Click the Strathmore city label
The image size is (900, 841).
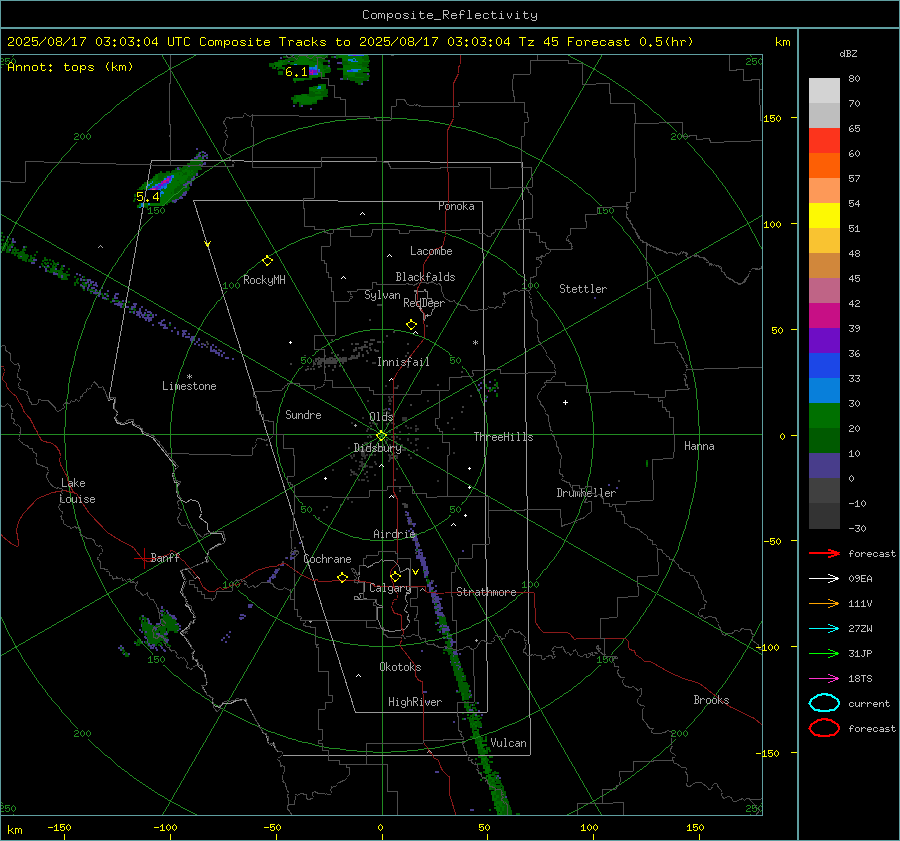(x=487, y=592)
